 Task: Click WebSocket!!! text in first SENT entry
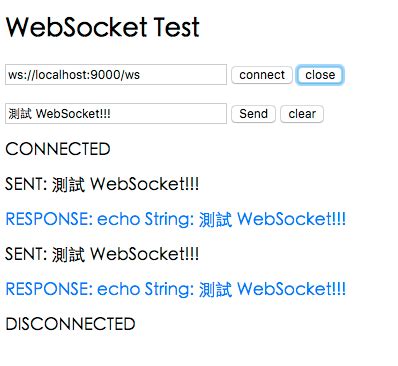click(145, 184)
